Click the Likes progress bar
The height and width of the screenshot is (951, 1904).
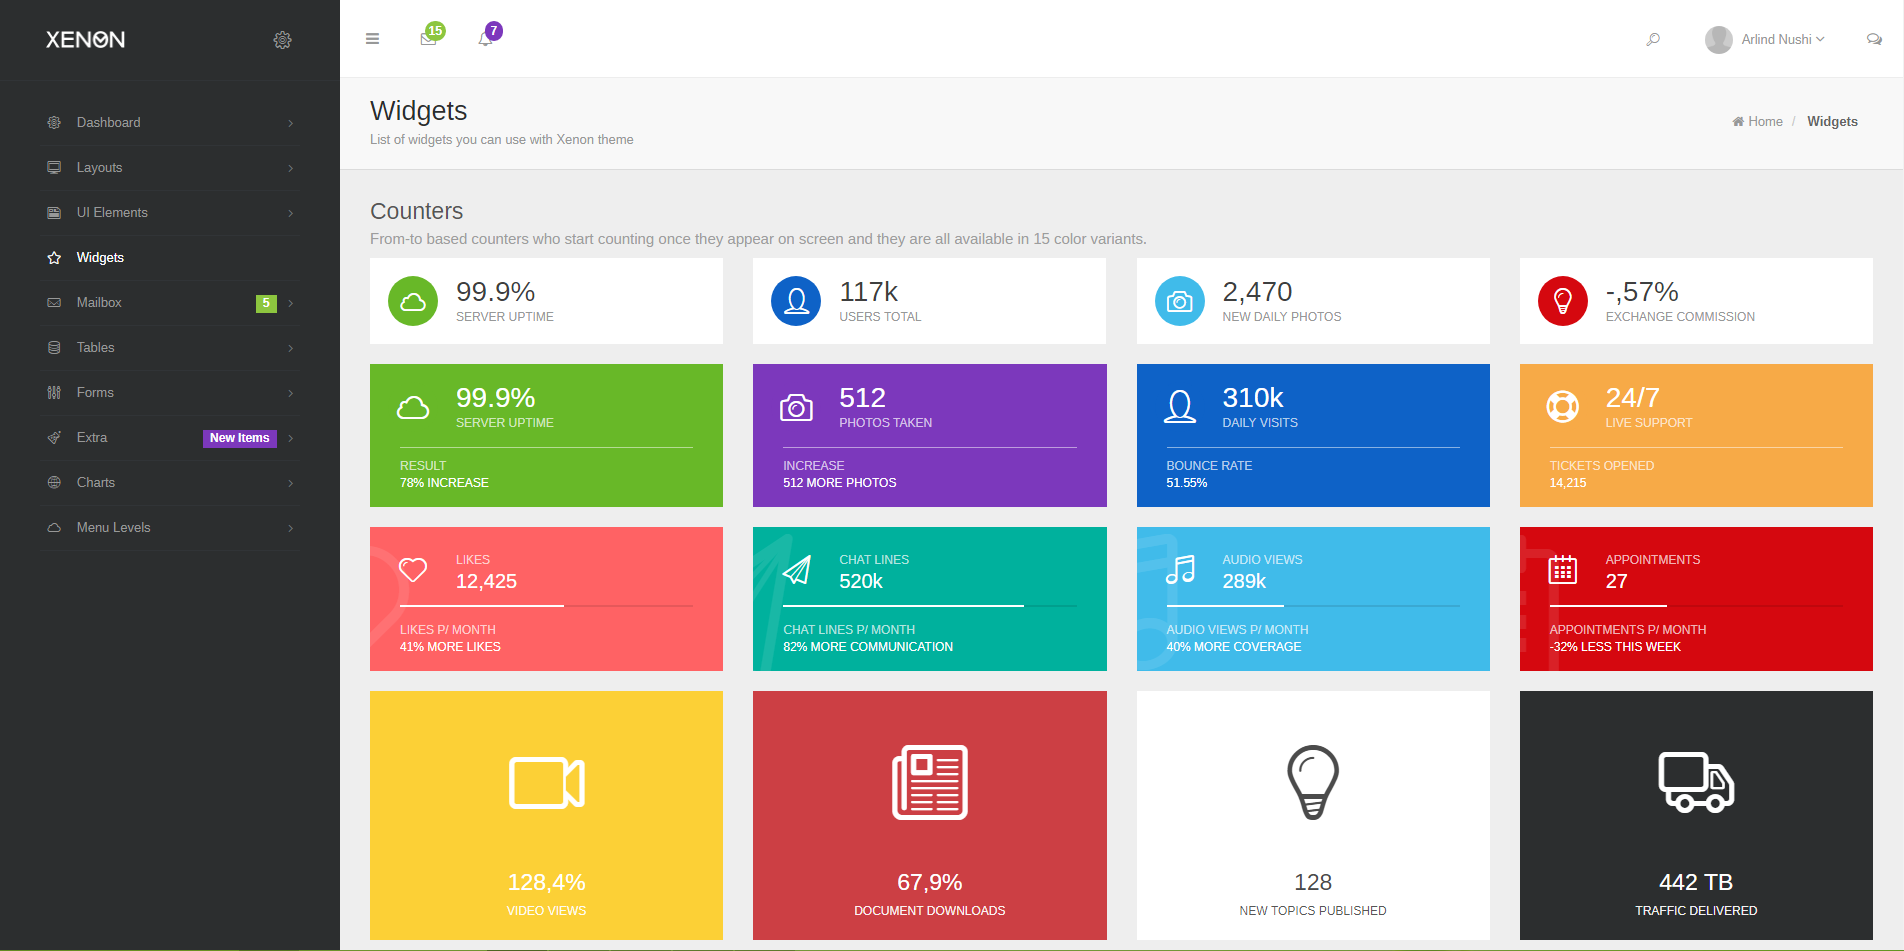click(546, 605)
